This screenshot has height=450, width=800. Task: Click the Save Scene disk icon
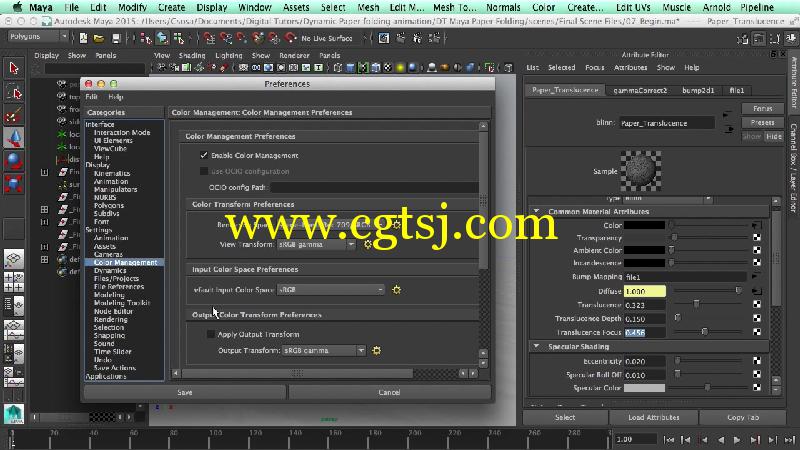tap(116, 38)
